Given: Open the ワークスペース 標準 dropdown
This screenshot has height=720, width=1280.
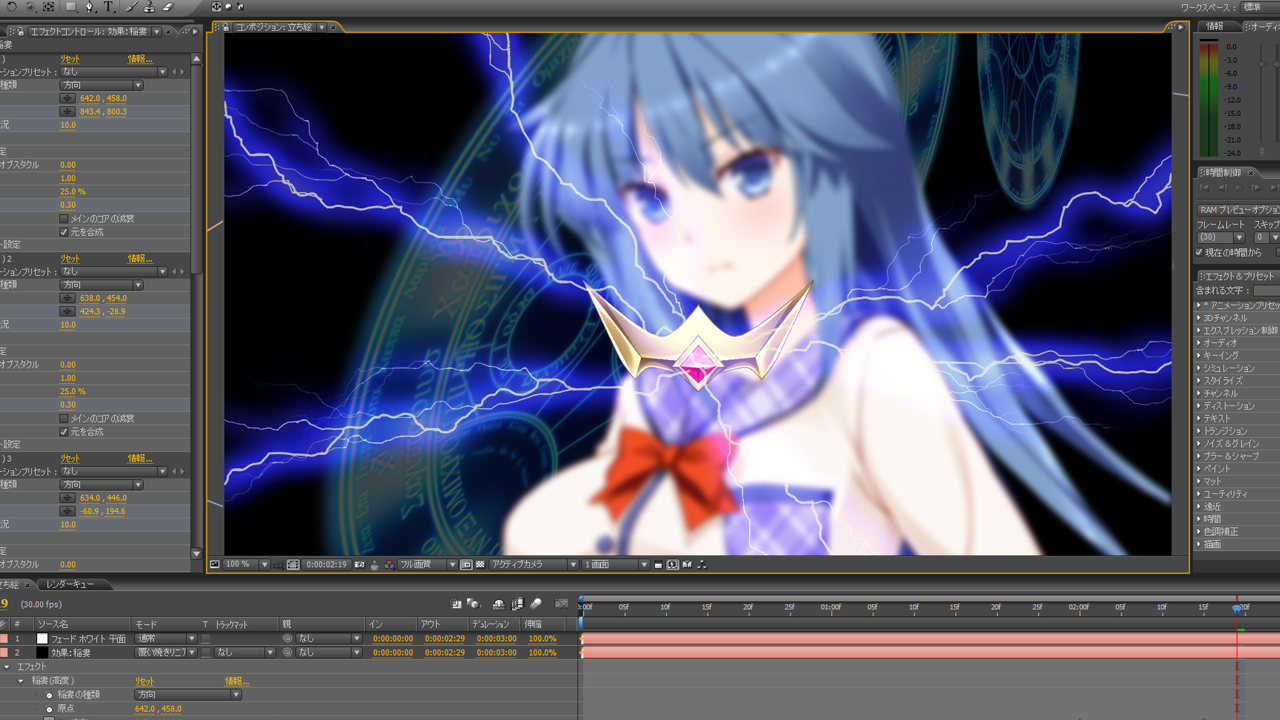Looking at the screenshot, I should tap(1258, 6).
